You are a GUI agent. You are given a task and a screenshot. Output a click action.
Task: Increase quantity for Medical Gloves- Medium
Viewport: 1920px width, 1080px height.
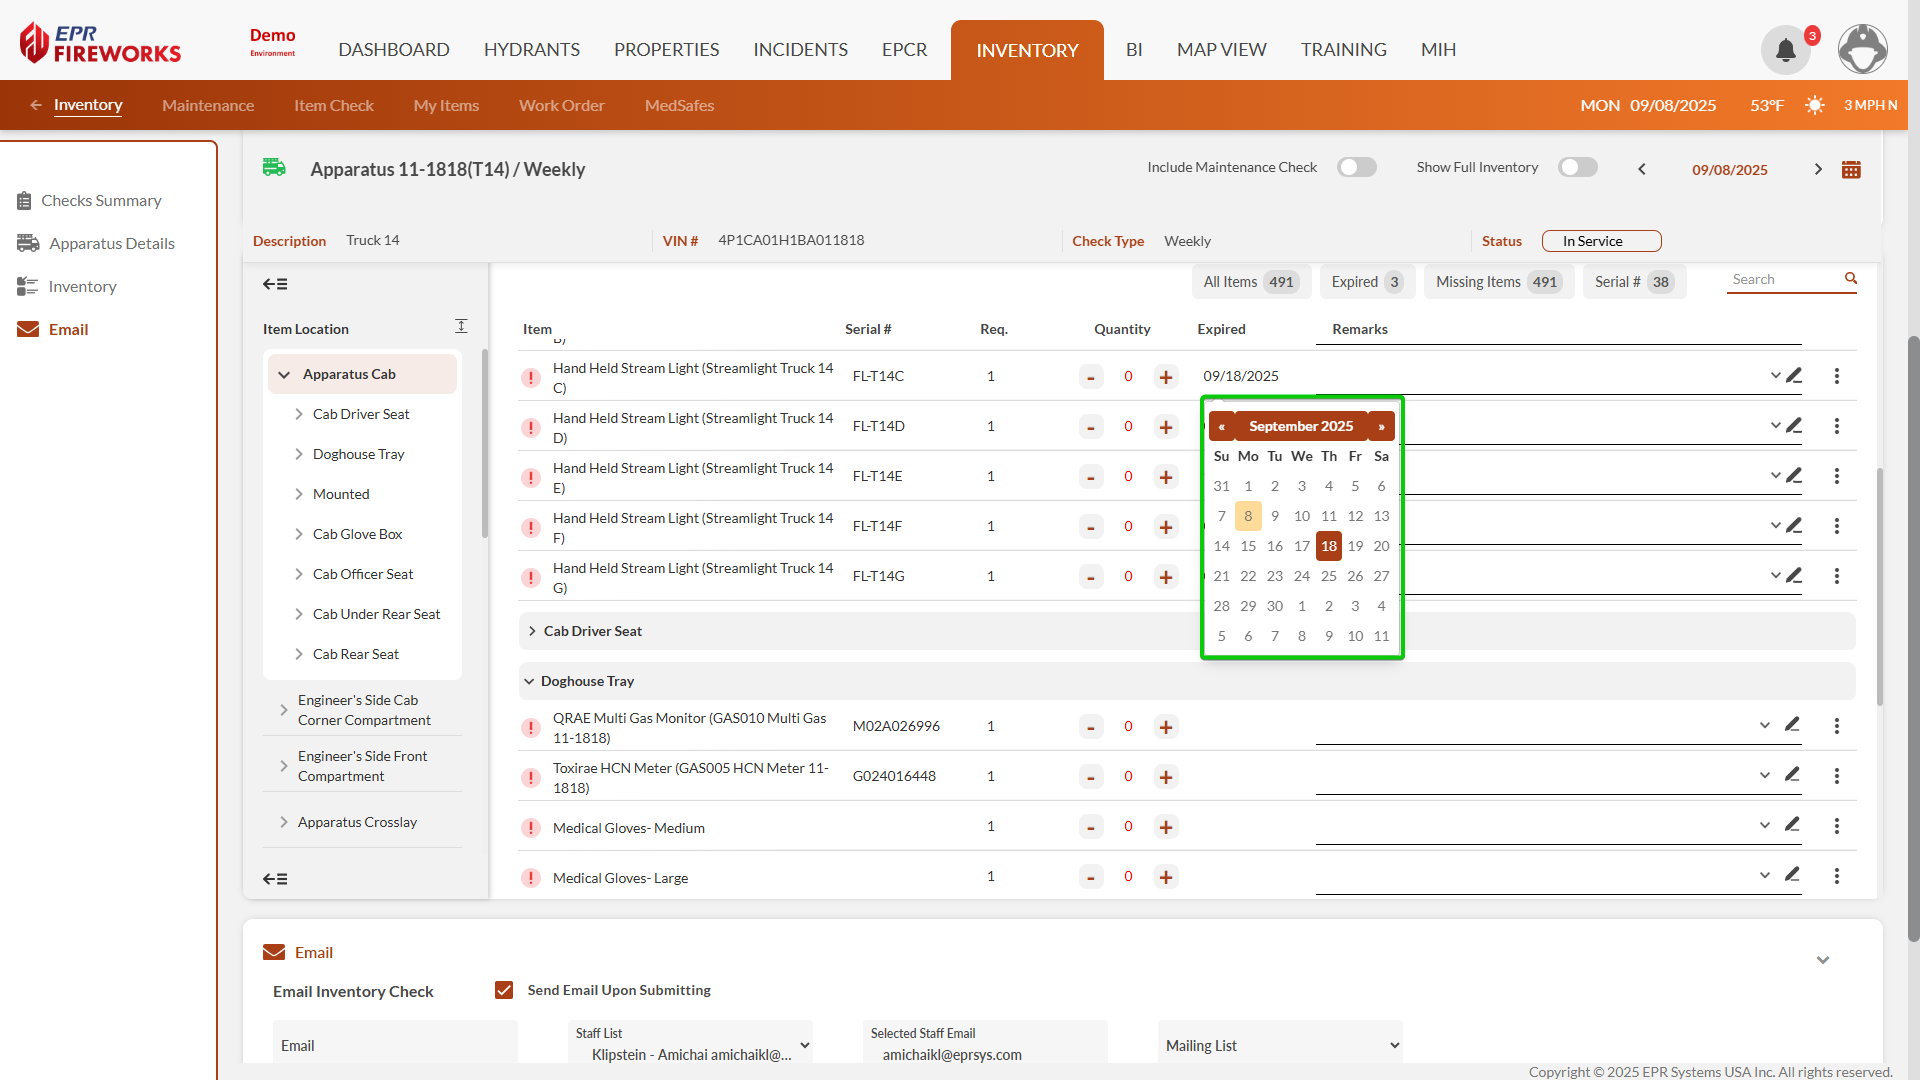[x=1165, y=827]
